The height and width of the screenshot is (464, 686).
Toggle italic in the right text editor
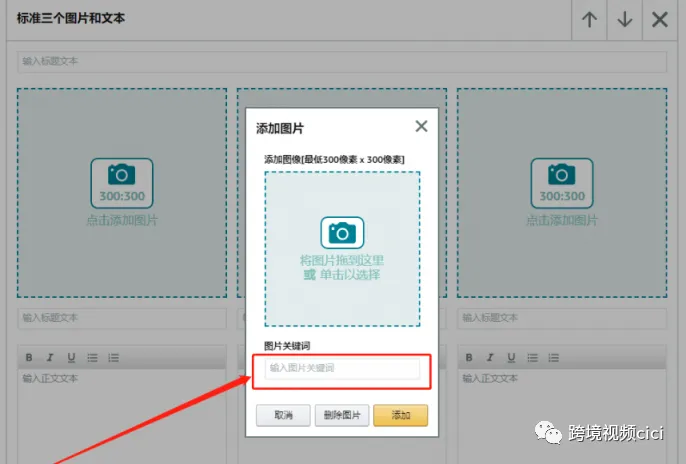490,358
